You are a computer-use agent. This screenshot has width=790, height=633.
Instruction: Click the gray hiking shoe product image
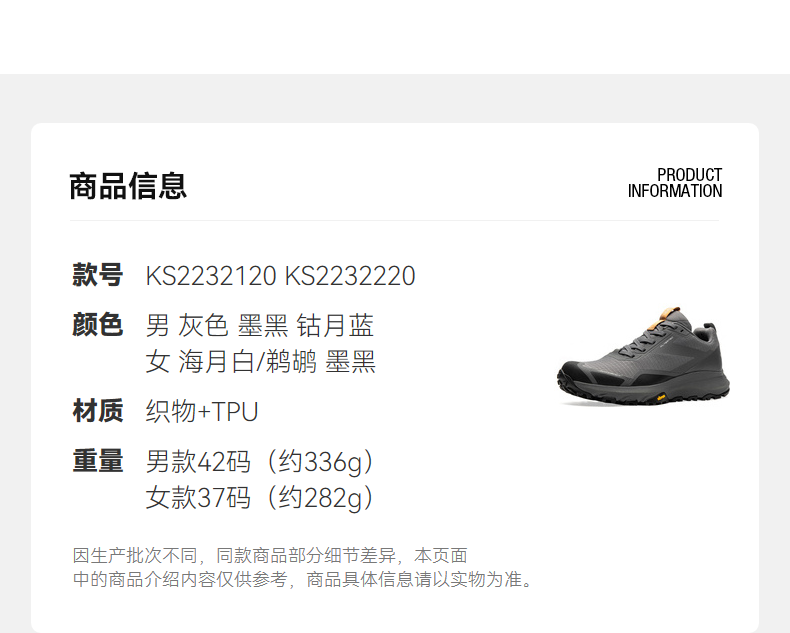tap(643, 355)
